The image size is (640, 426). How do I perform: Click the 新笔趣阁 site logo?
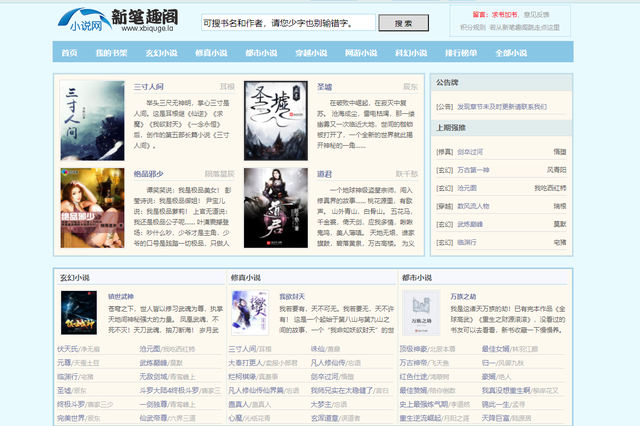coord(118,20)
